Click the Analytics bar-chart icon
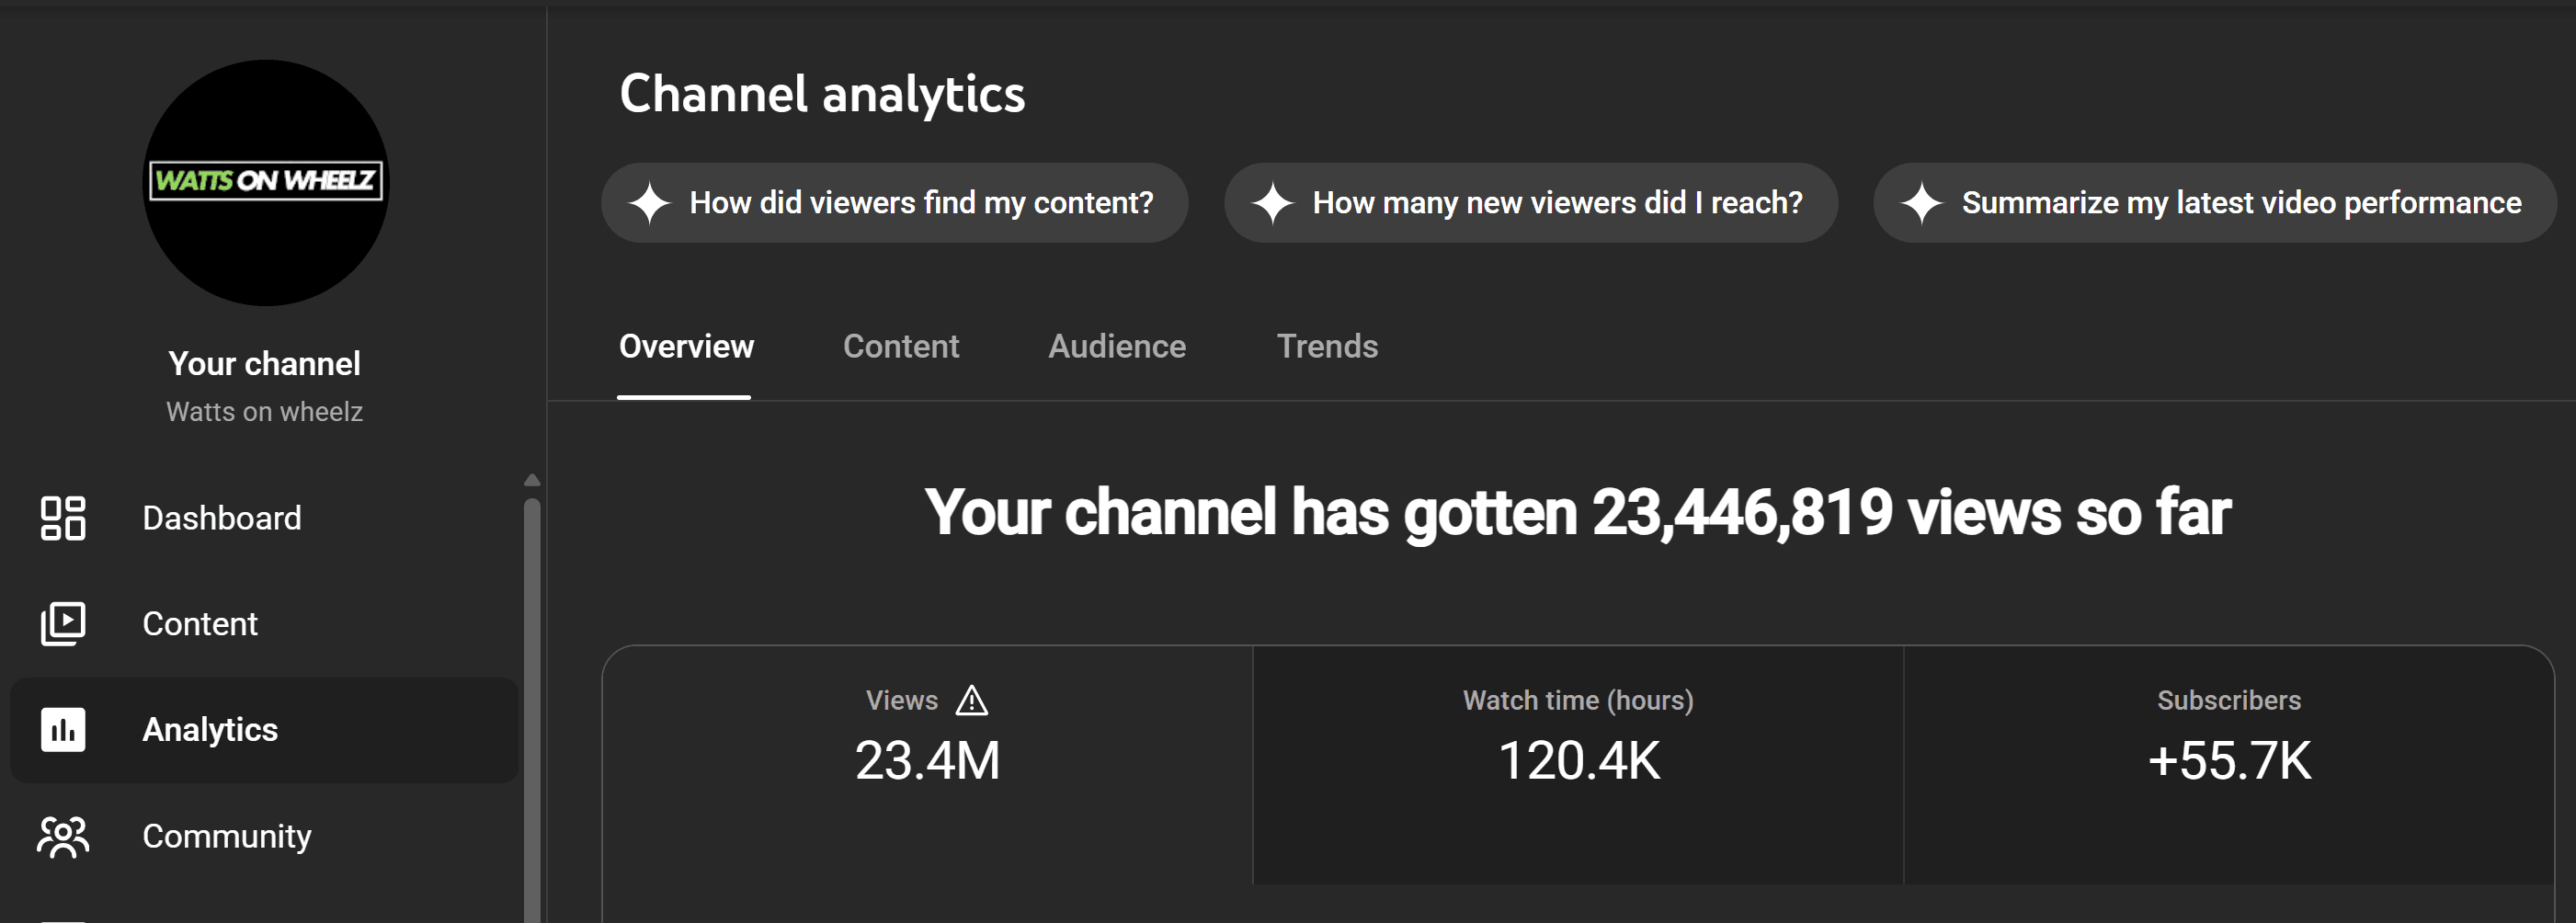This screenshot has height=923, width=2576. [64, 730]
